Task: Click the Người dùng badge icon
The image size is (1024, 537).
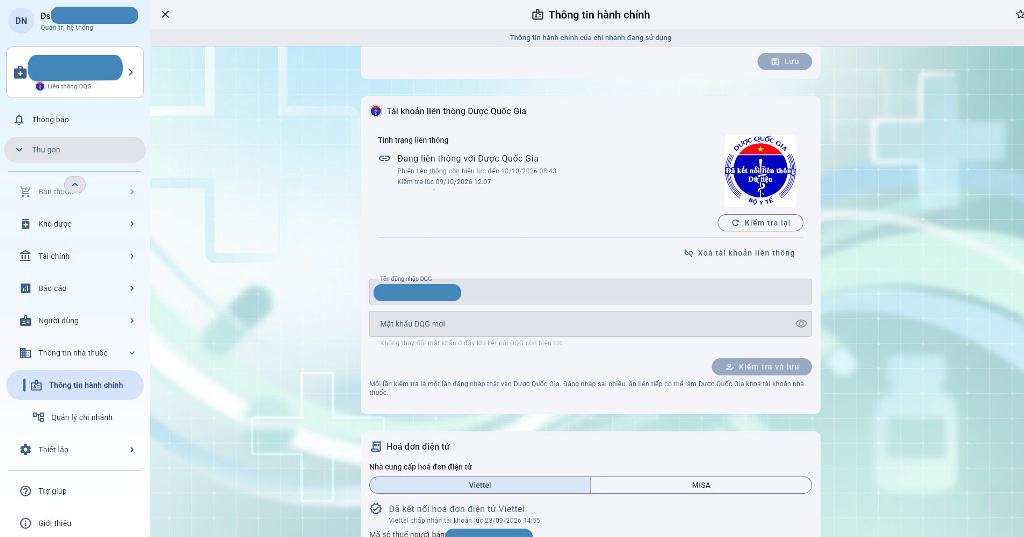Action: [25, 321]
